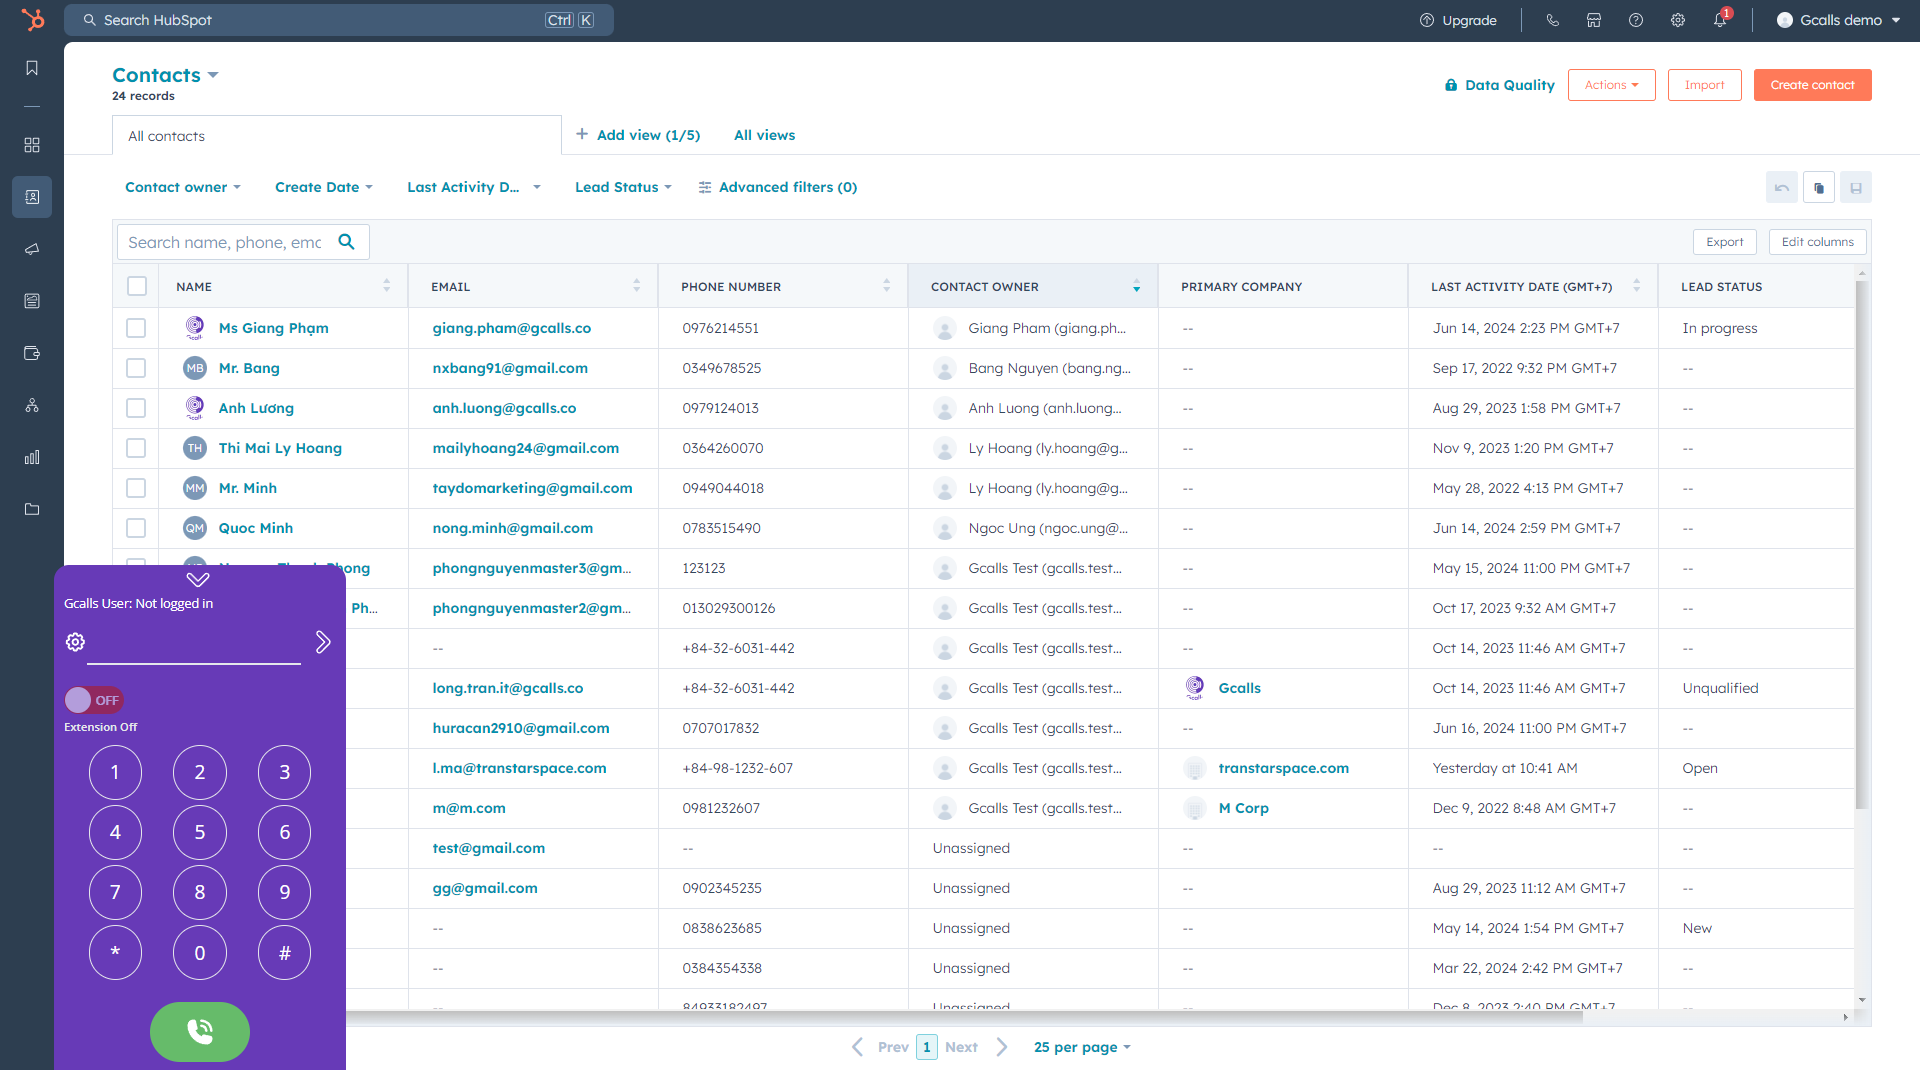Open the calling icon in the top navigation
The width and height of the screenshot is (1920, 1070).
pos(1553,20)
